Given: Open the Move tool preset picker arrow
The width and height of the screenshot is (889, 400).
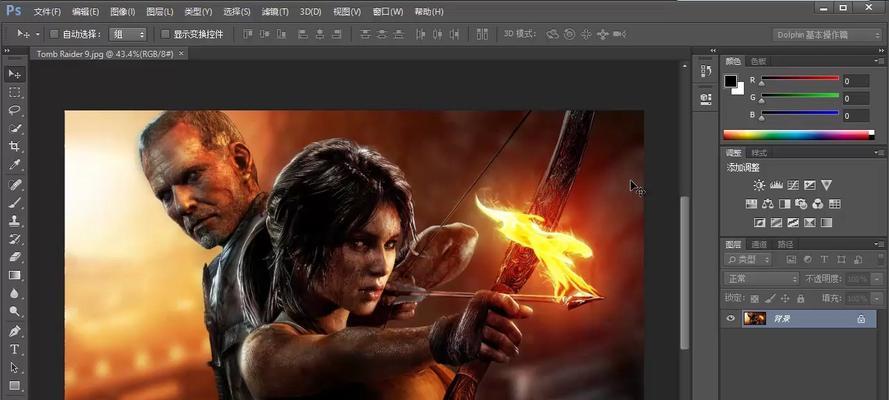Looking at the screenshot, I should click(x=38, y=34).
